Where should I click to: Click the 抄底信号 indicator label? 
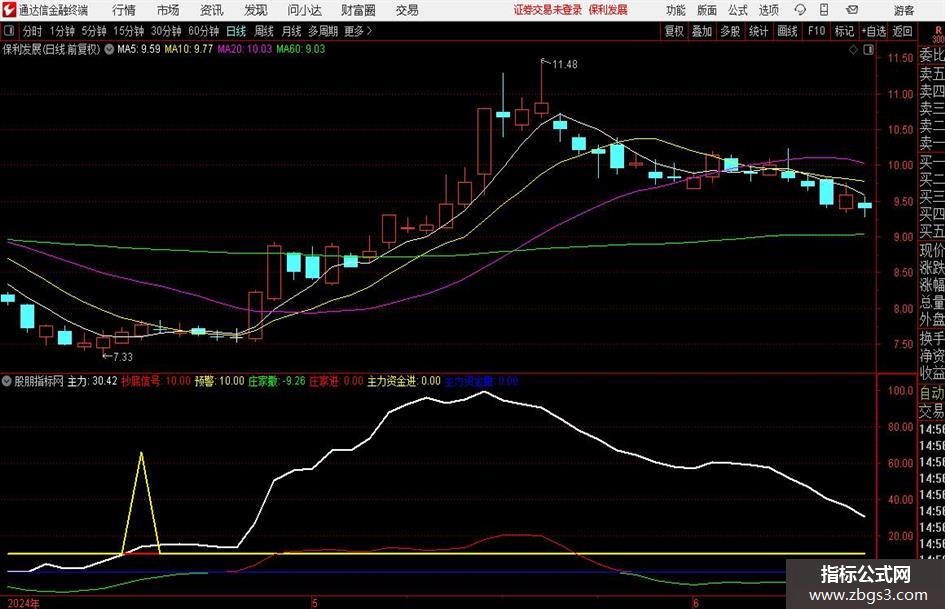click(140, 381)
